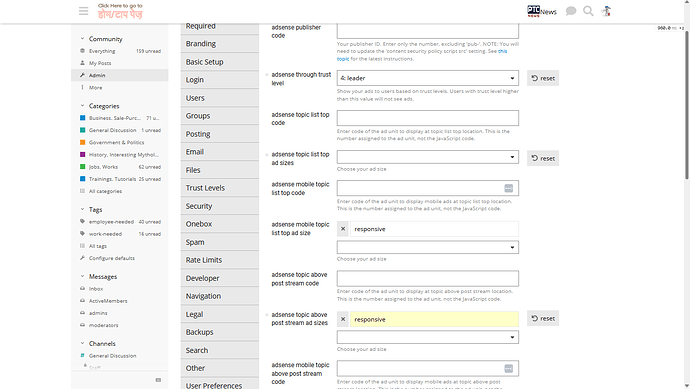Open the Inbox messages
The height and width of the screenshot is (389, 690).
[x=120, y=289]
